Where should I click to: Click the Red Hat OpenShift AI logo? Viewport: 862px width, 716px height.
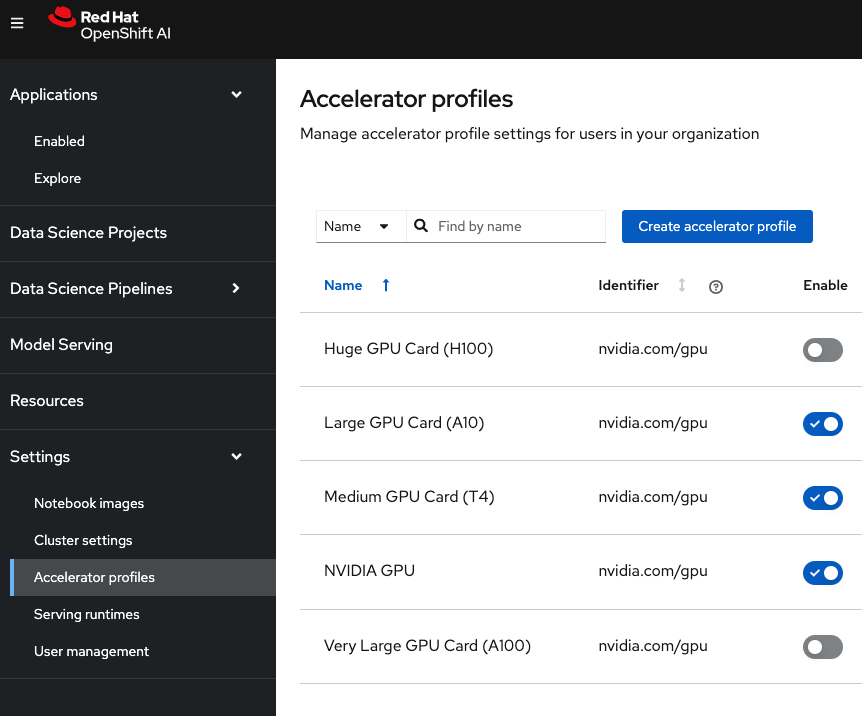click(109, 24)
